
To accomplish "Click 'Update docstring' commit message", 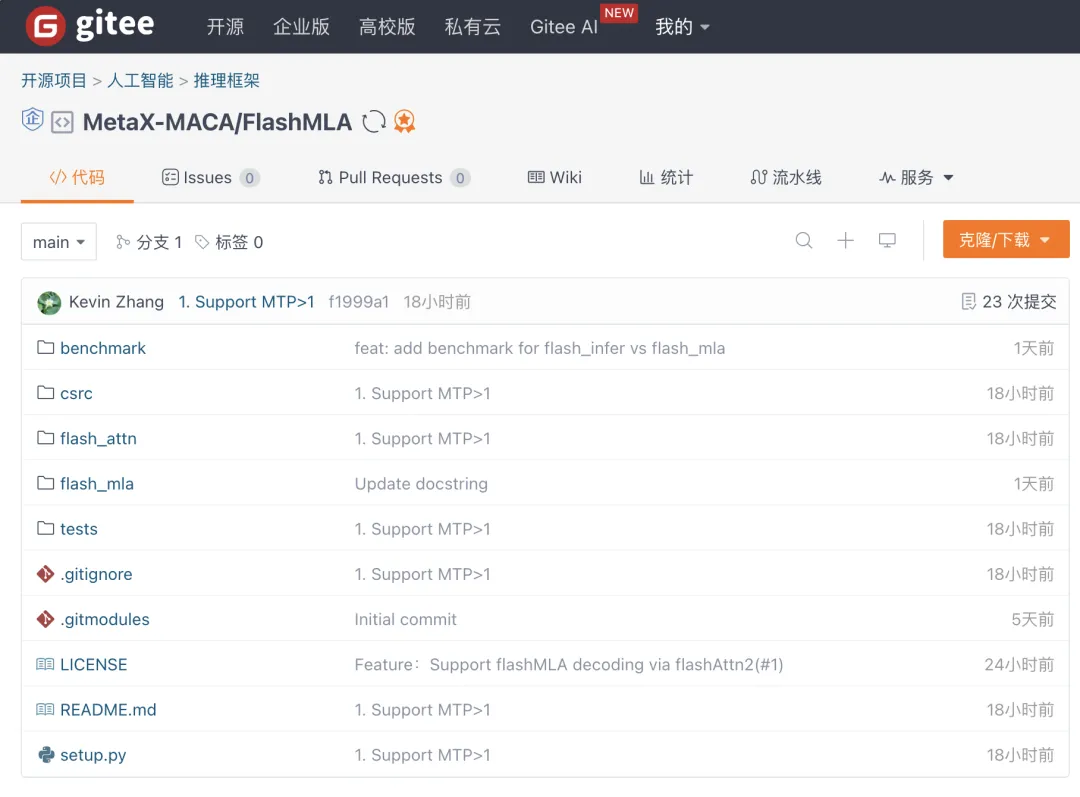I will (x=421, y=484).
